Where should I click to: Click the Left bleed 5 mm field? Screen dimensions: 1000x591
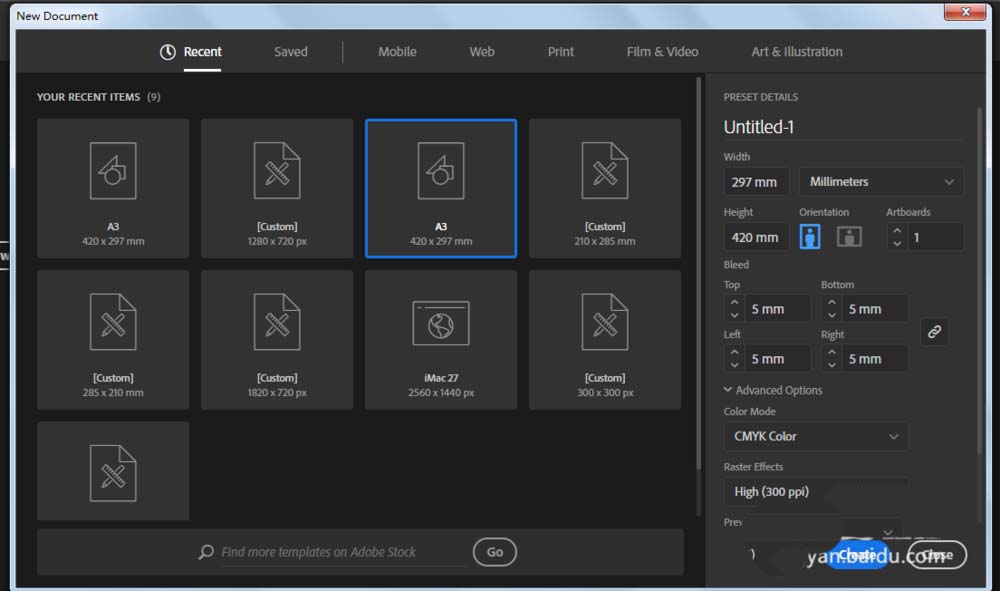point(777,359)
